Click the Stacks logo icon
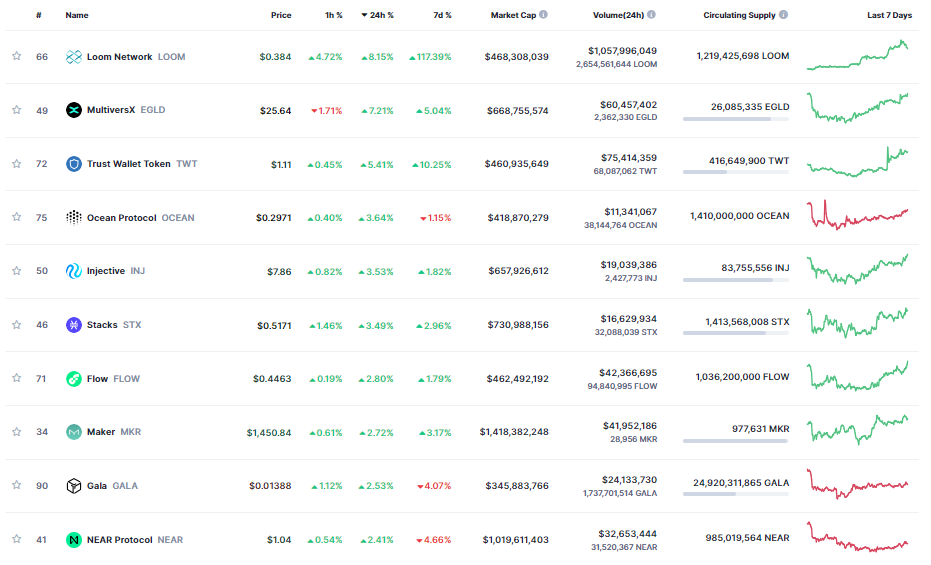The height and width of the screenshot is (565, 931). (x=74, y=325)
